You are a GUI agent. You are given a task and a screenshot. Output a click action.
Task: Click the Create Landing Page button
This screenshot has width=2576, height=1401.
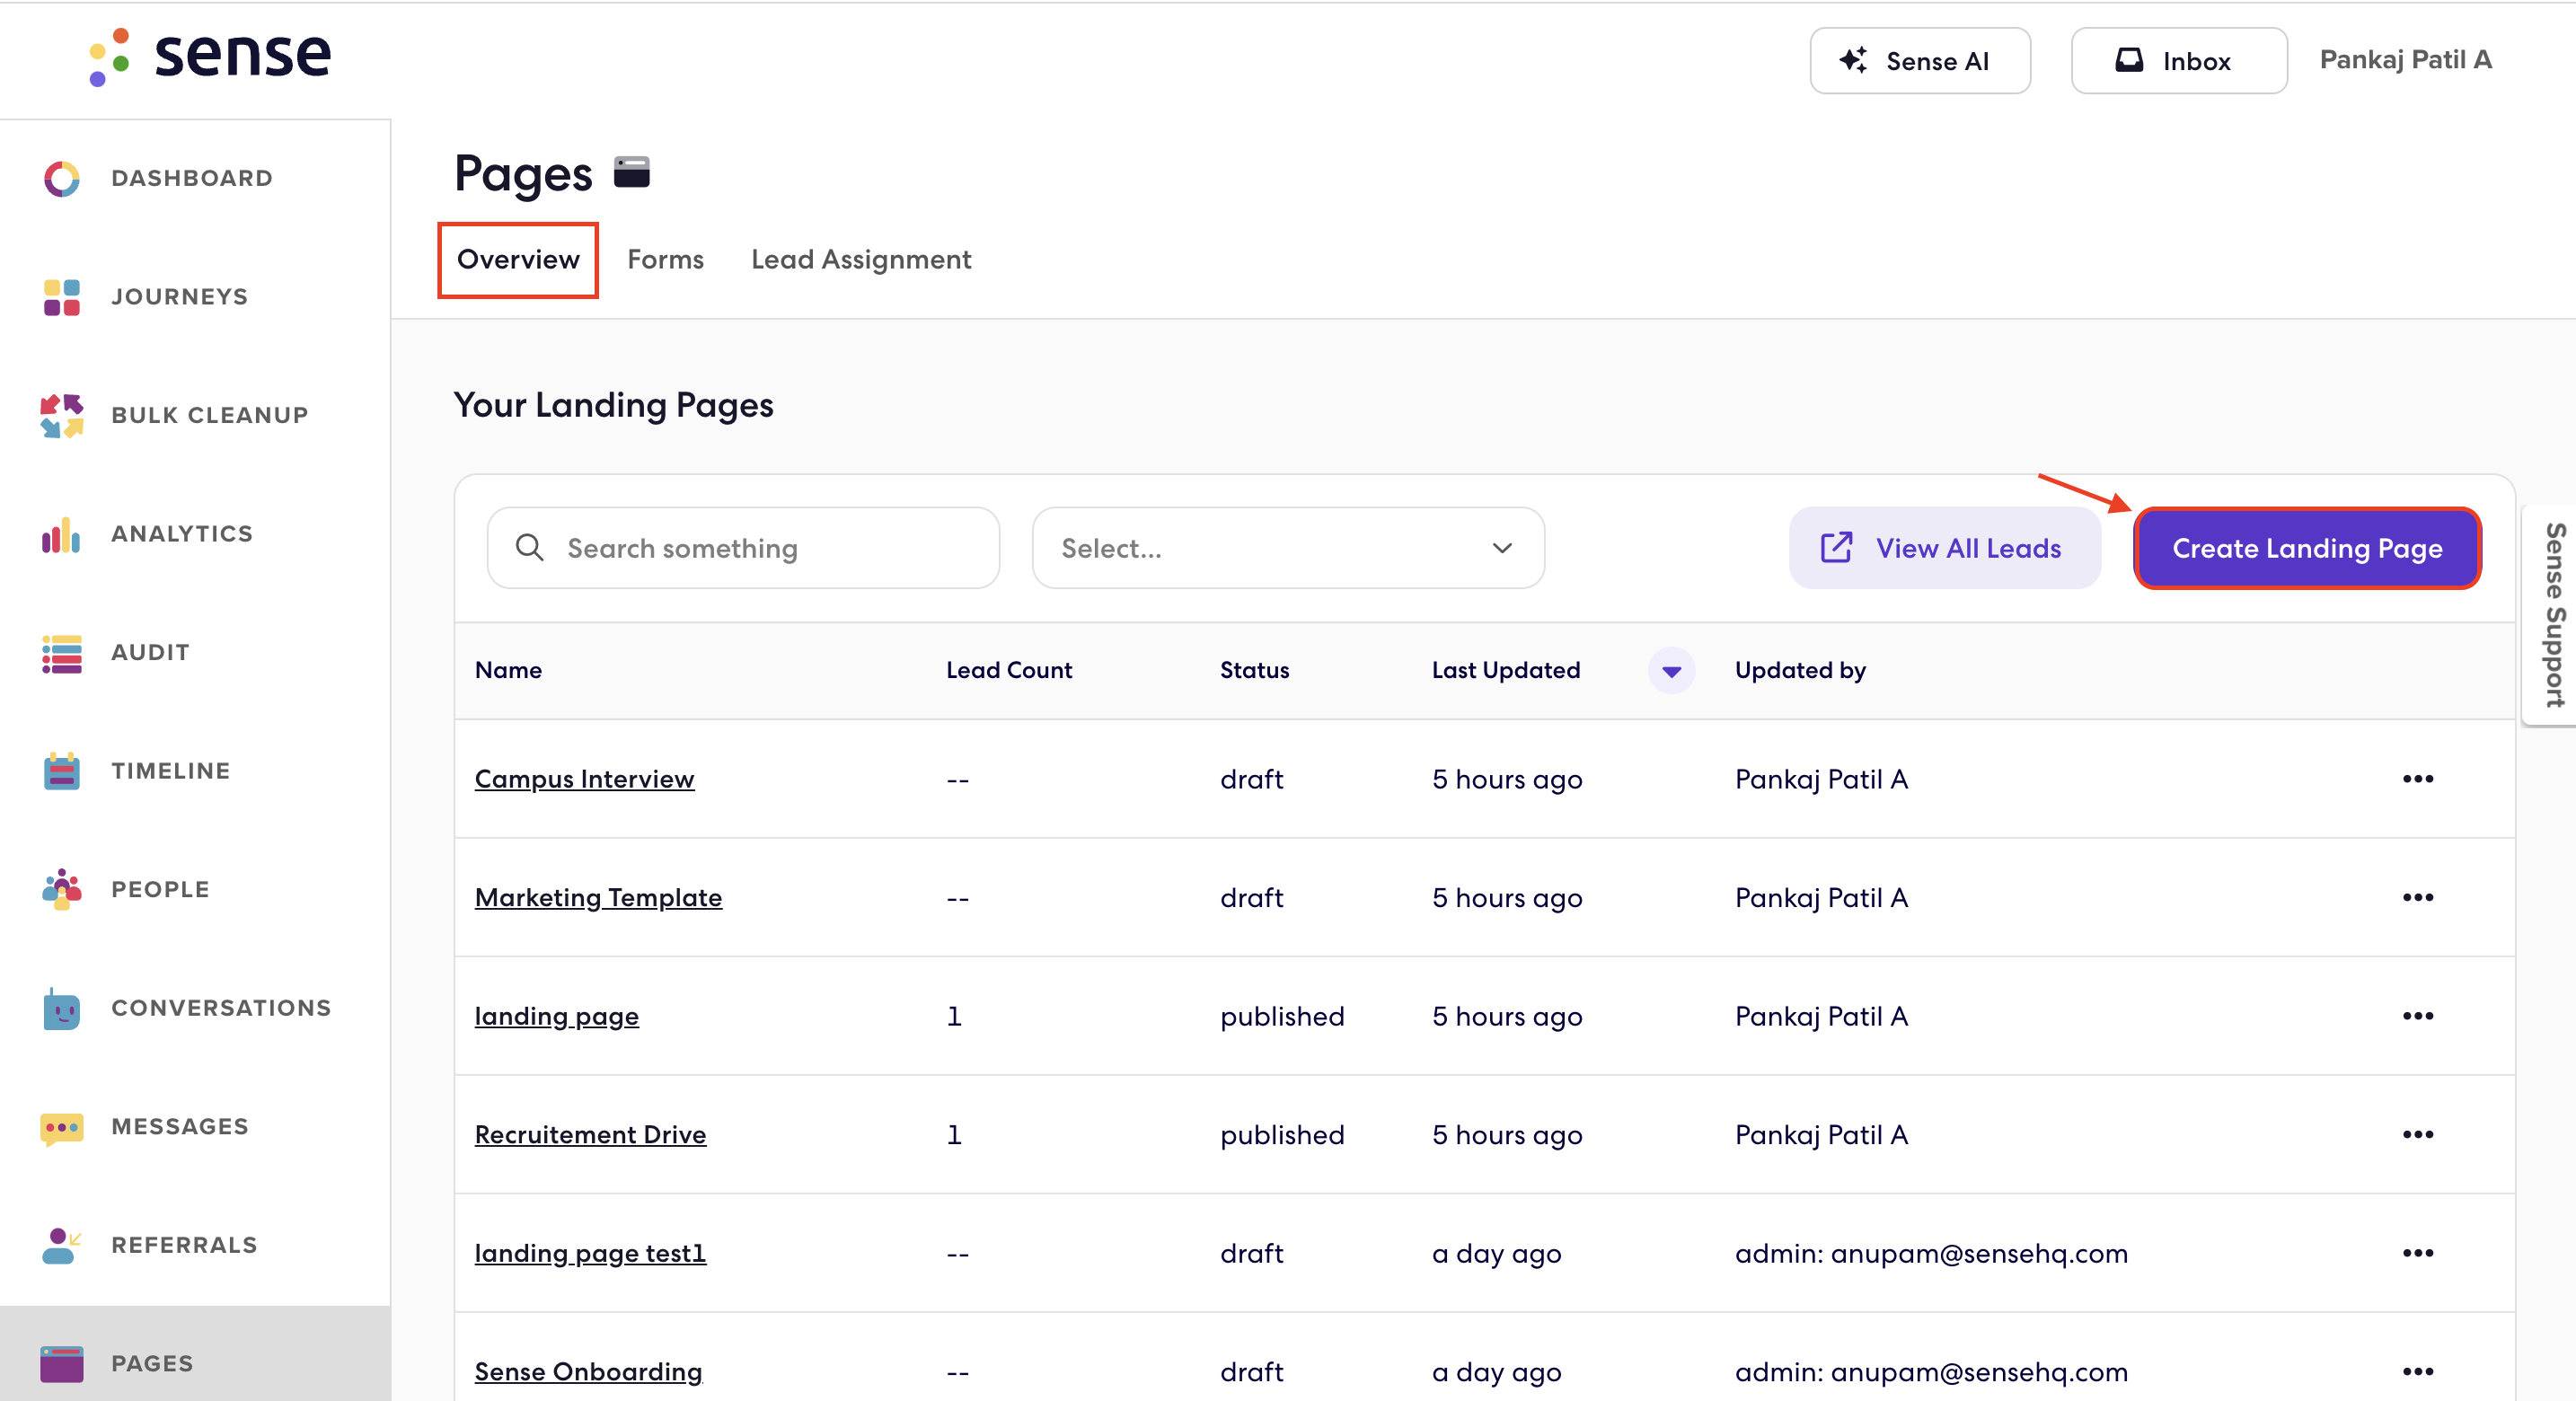point(2307,548)
